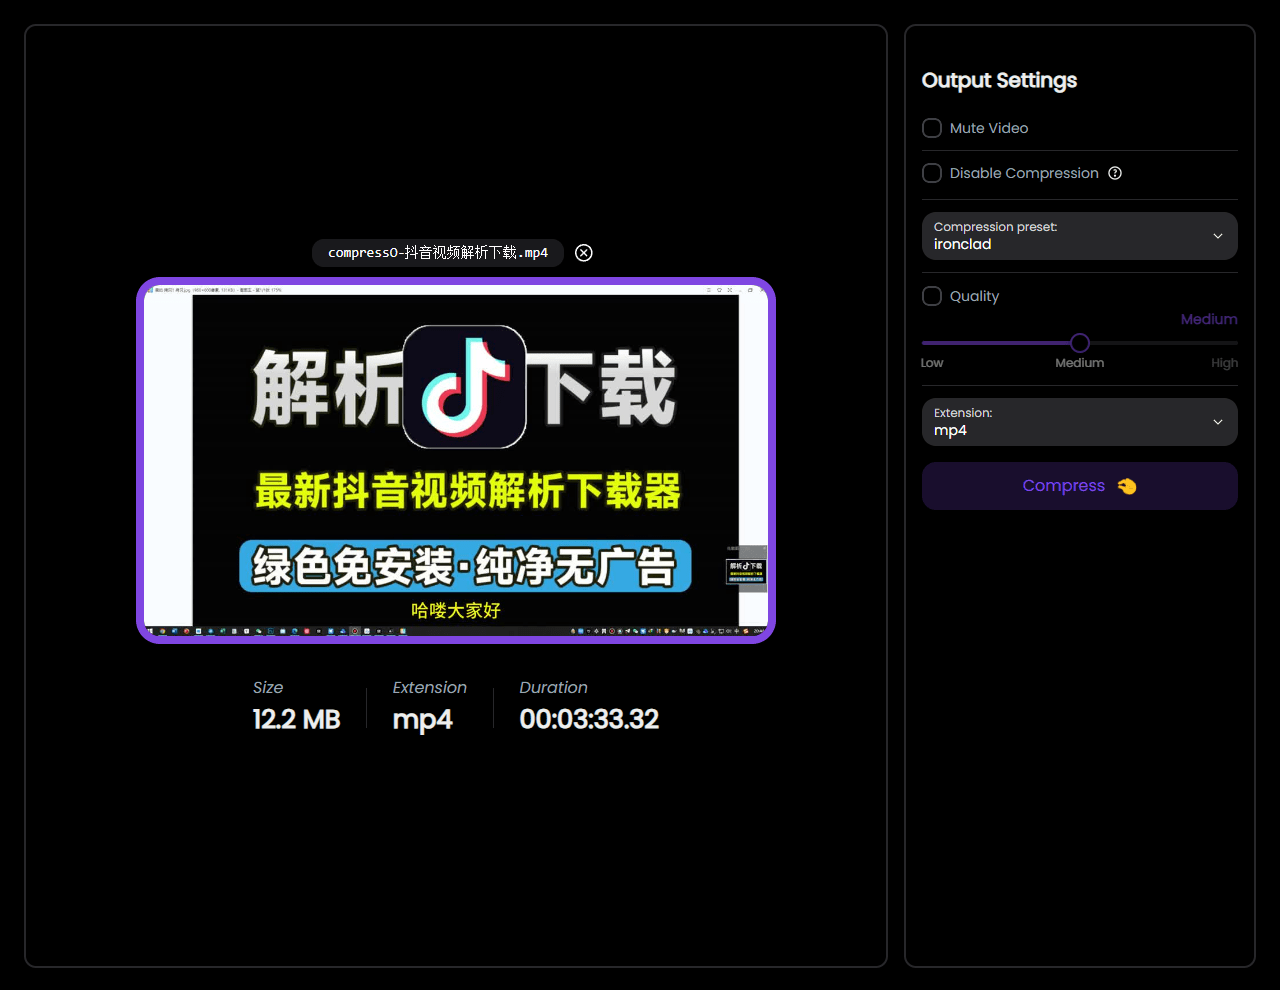Toggle the Mute Video checkbox
Image resolution: width=1280 pixels, height=990 pixels.
(x=931, y=128)
